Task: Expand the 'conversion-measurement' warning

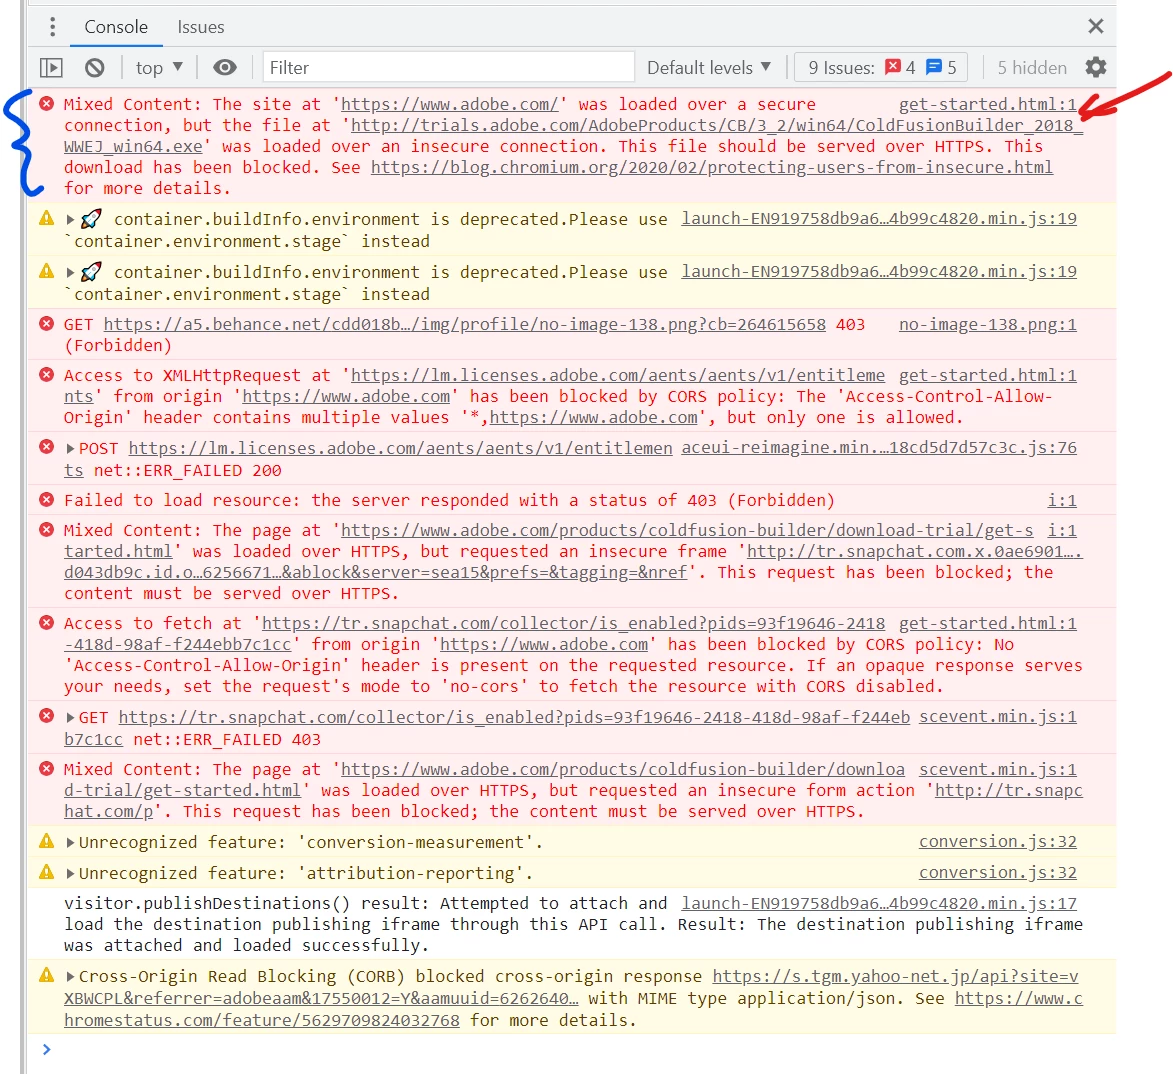Action: click(70, 843)
